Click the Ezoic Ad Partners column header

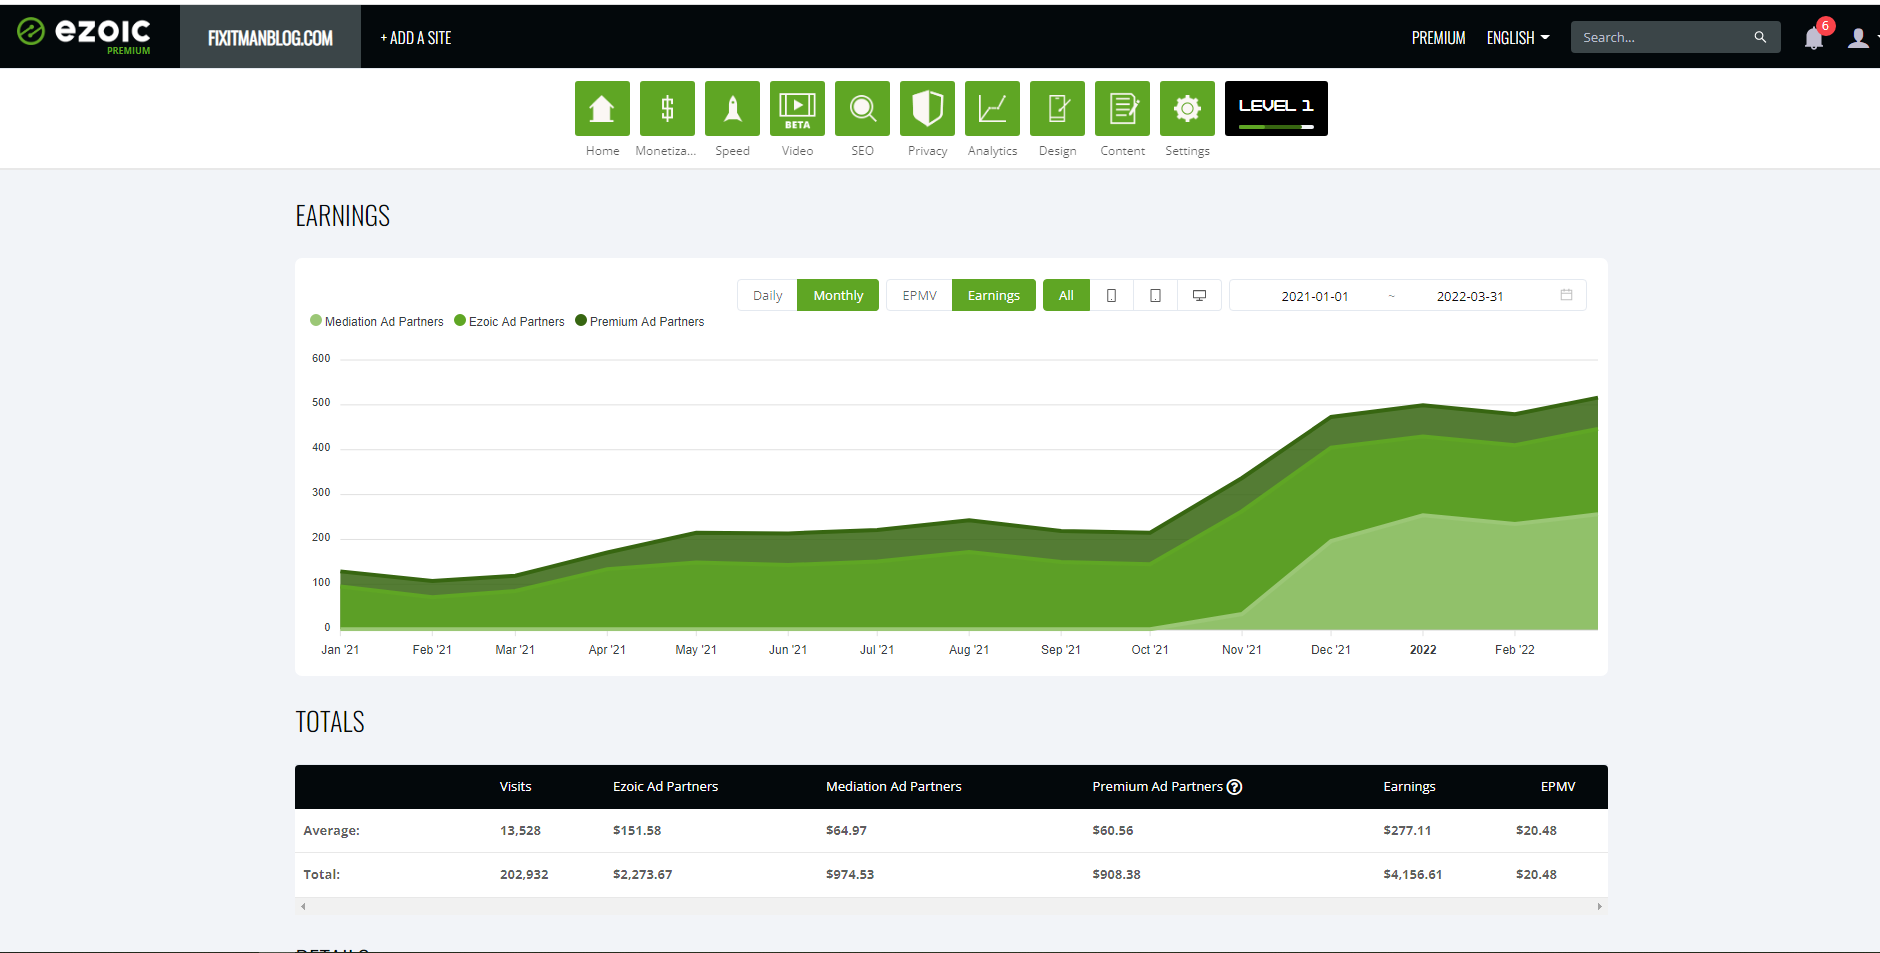coord(665,787)
